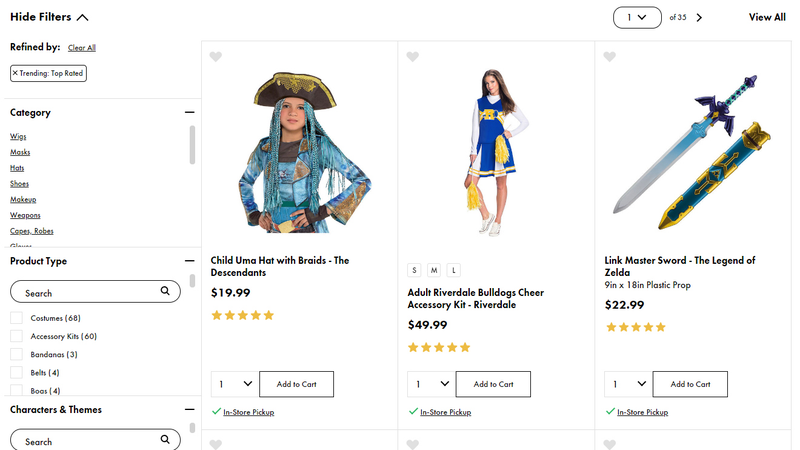Screen dimensions: 800x450
Task: Favorite the Link Master Sword heart icon
Action: [x=610, y=56]
